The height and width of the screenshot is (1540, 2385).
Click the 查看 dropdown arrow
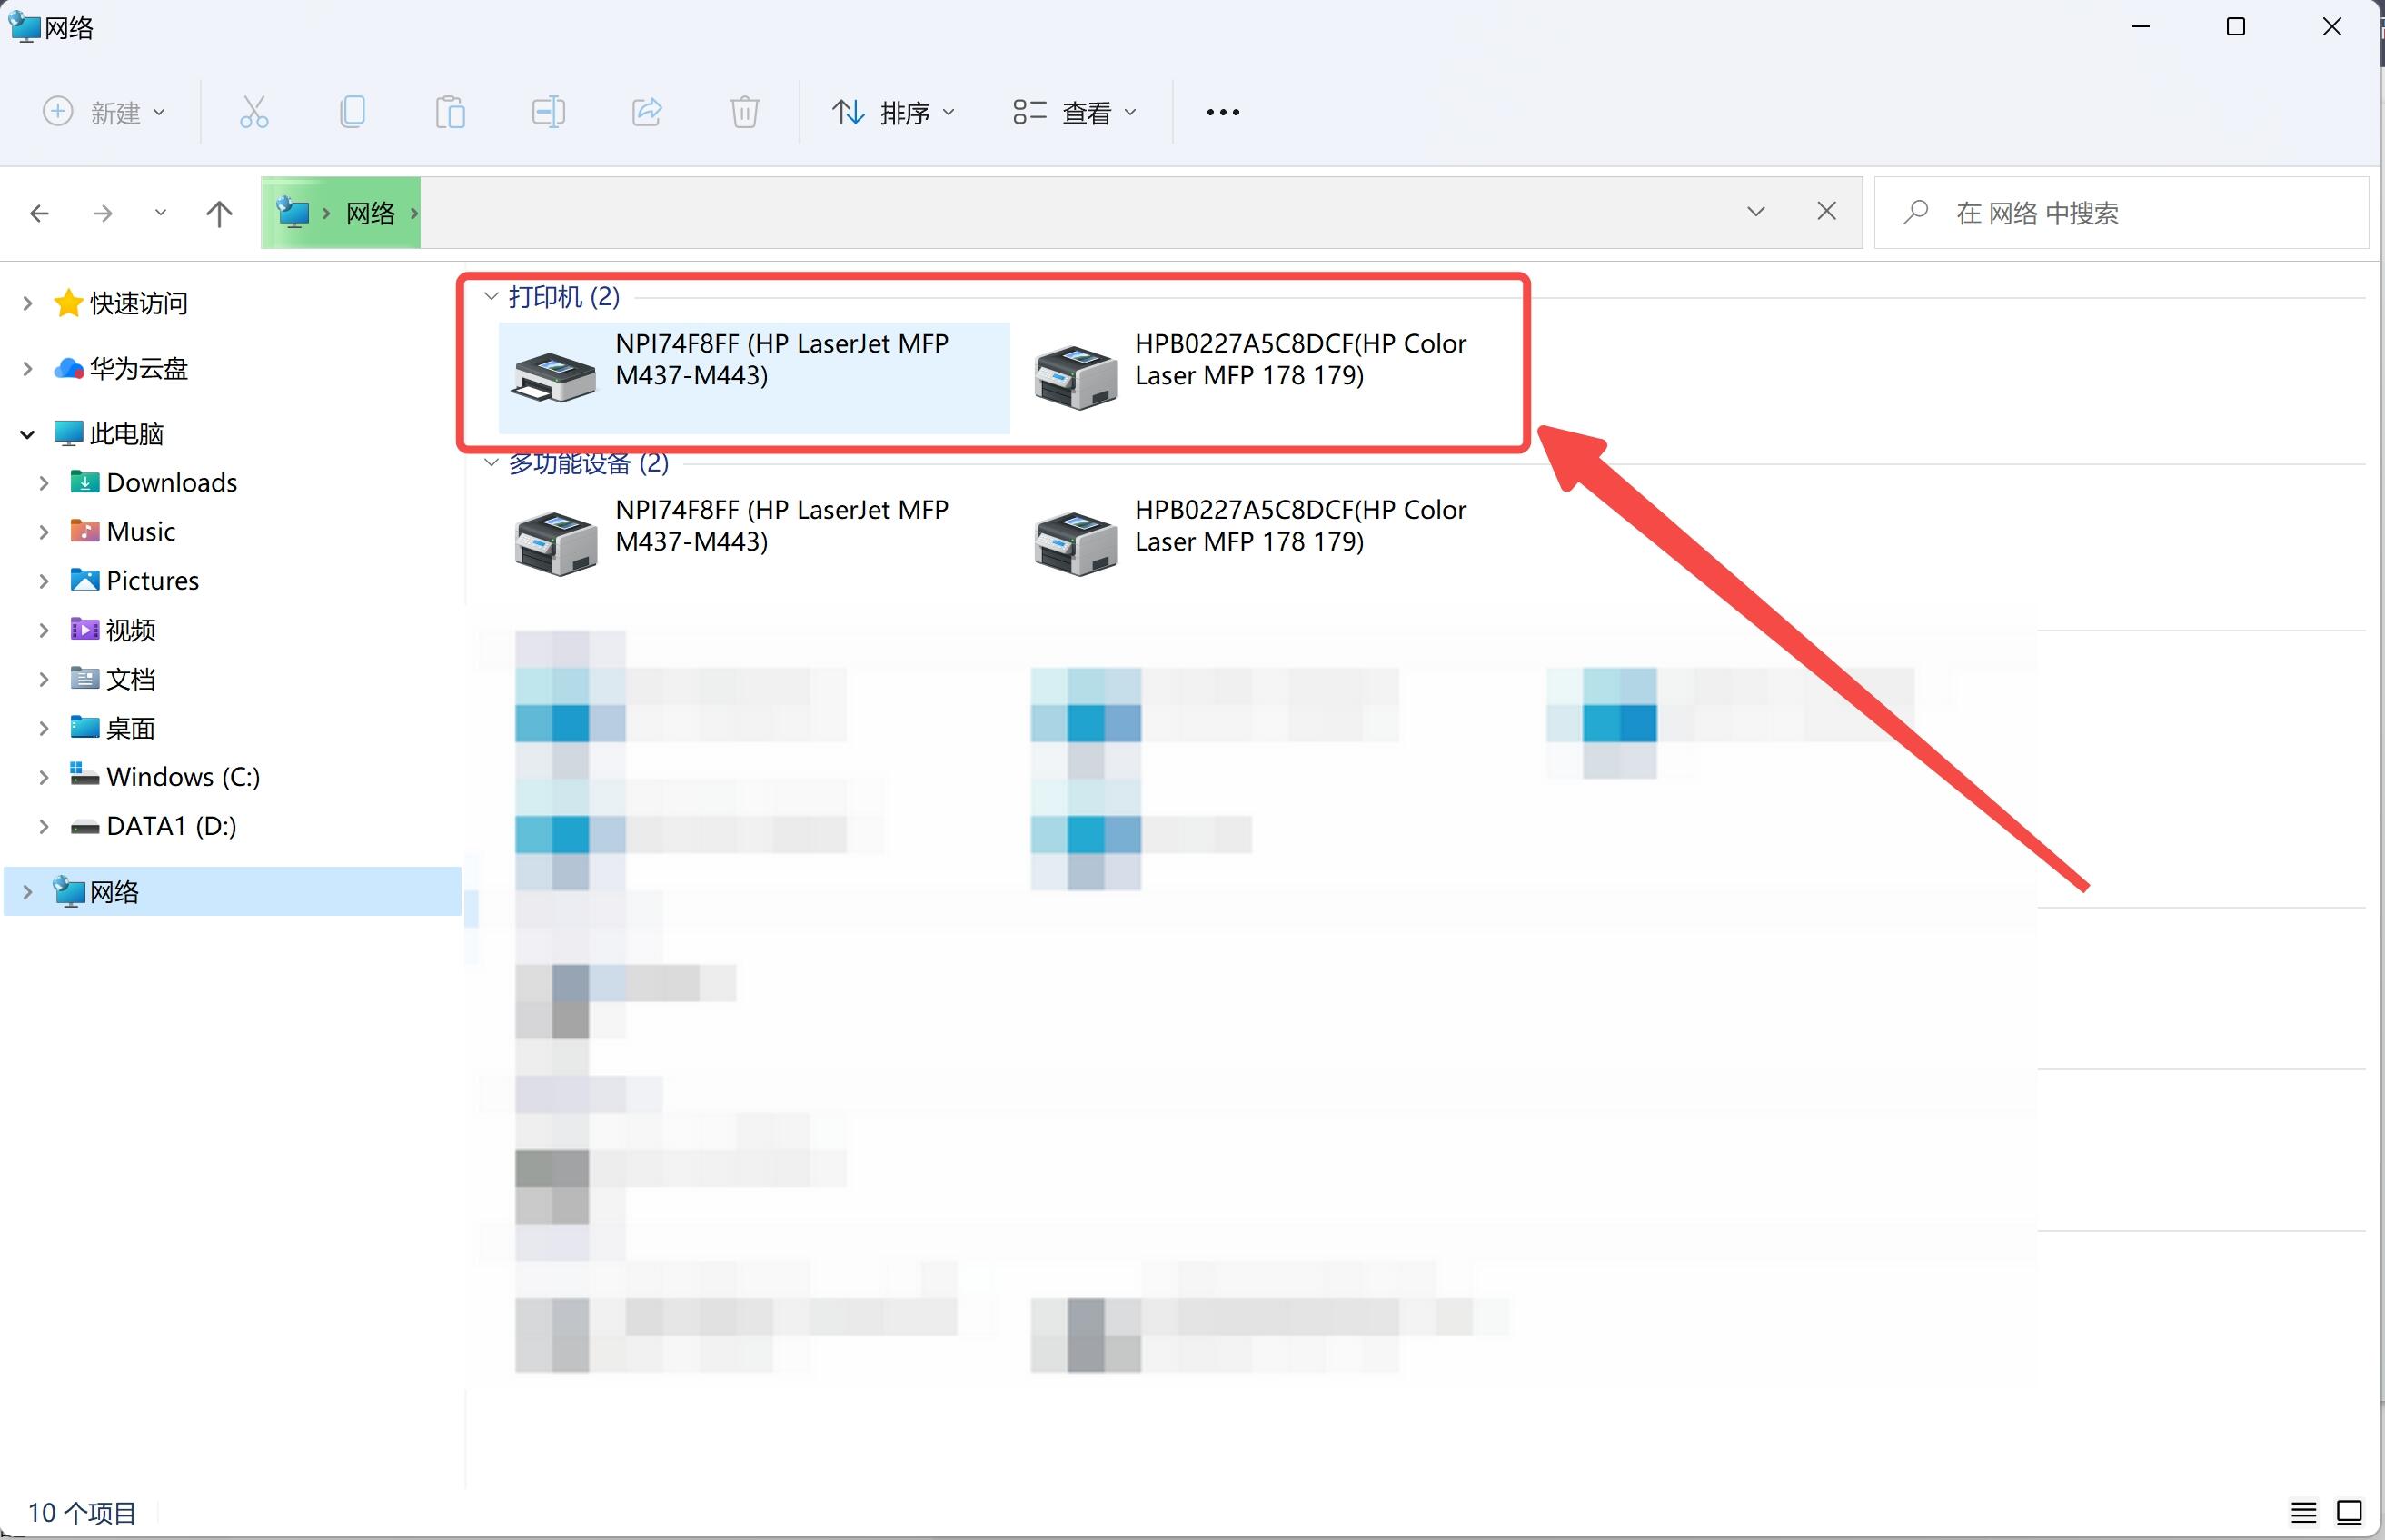tap(1137, 111)
